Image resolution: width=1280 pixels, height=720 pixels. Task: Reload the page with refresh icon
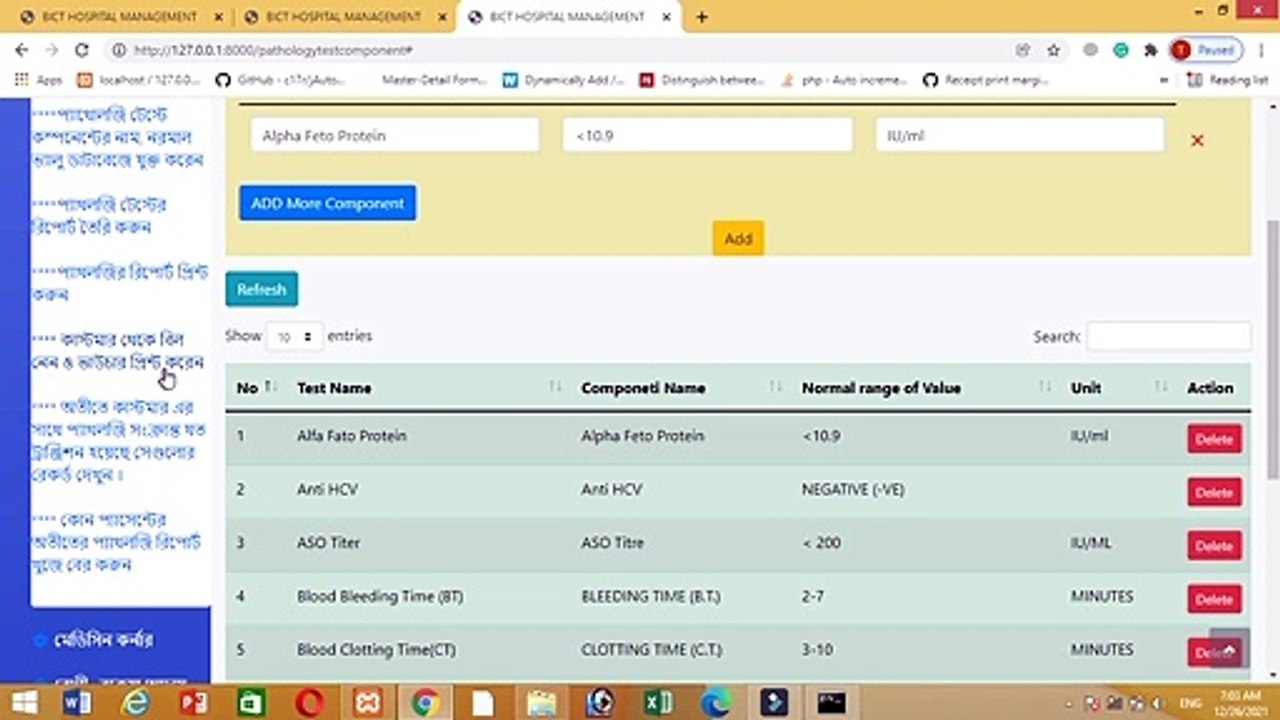click(x=82, y=50)
